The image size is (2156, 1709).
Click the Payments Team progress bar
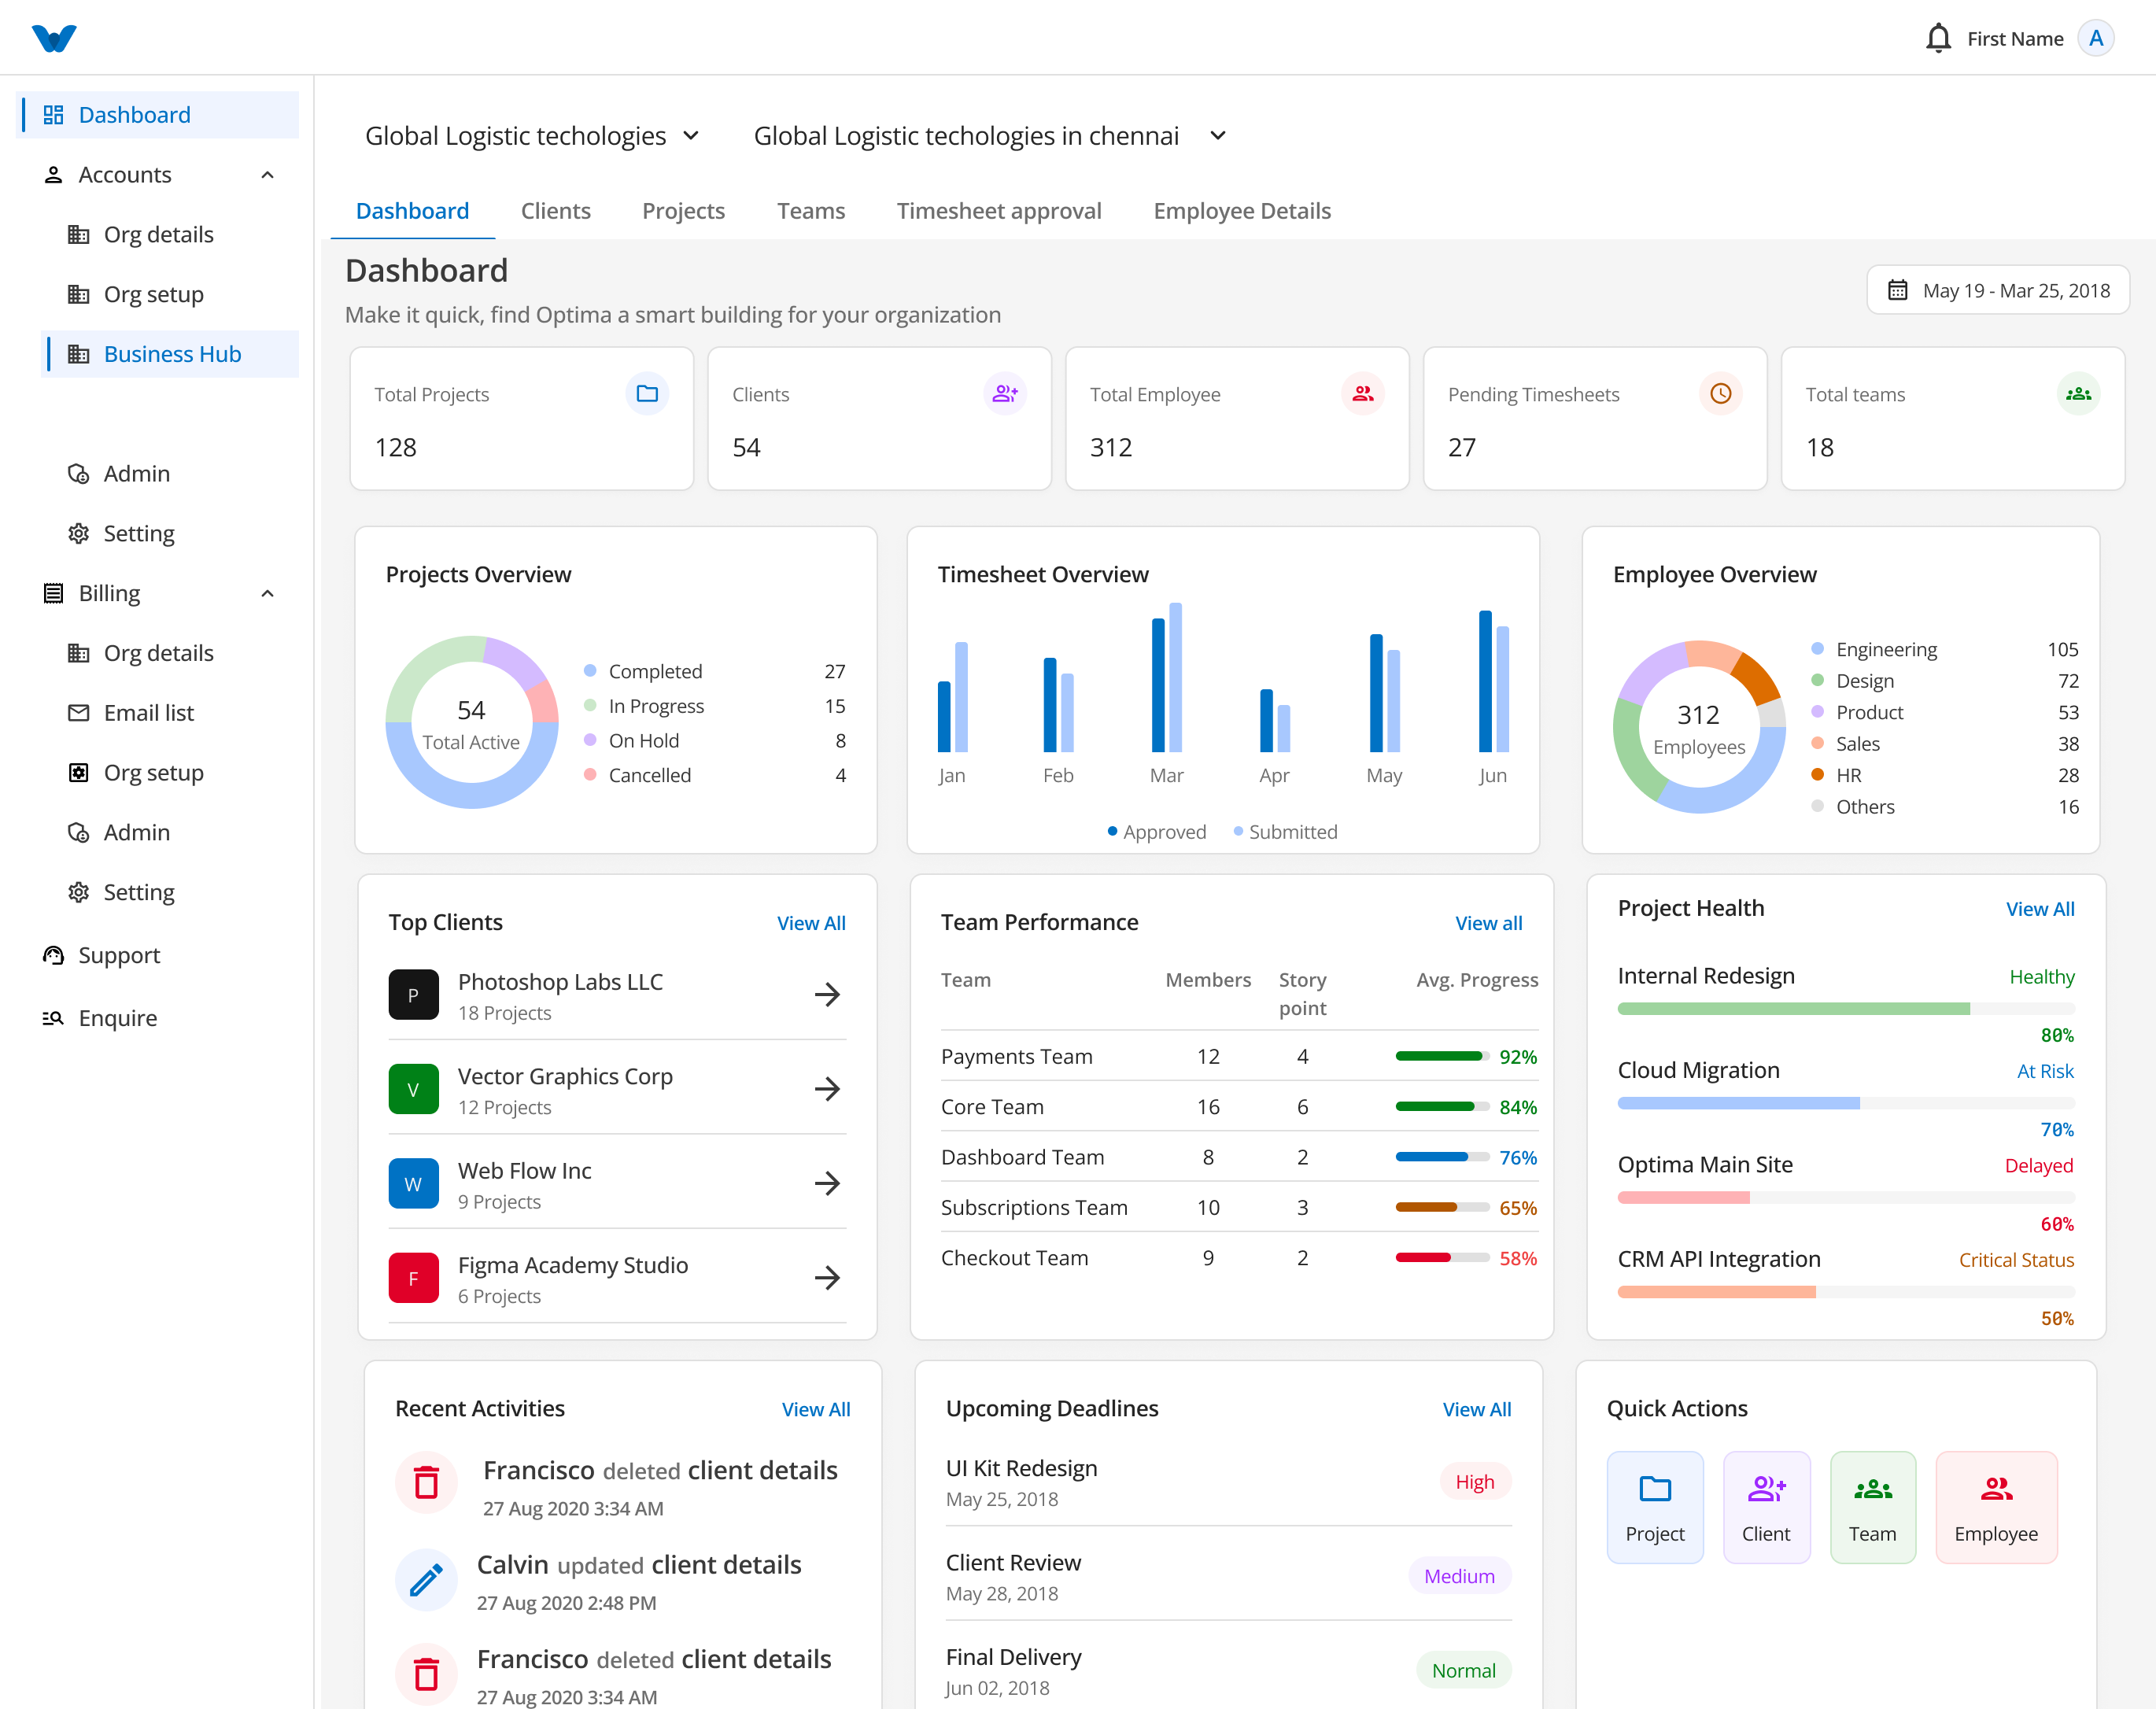[x=1442, y=1056]
